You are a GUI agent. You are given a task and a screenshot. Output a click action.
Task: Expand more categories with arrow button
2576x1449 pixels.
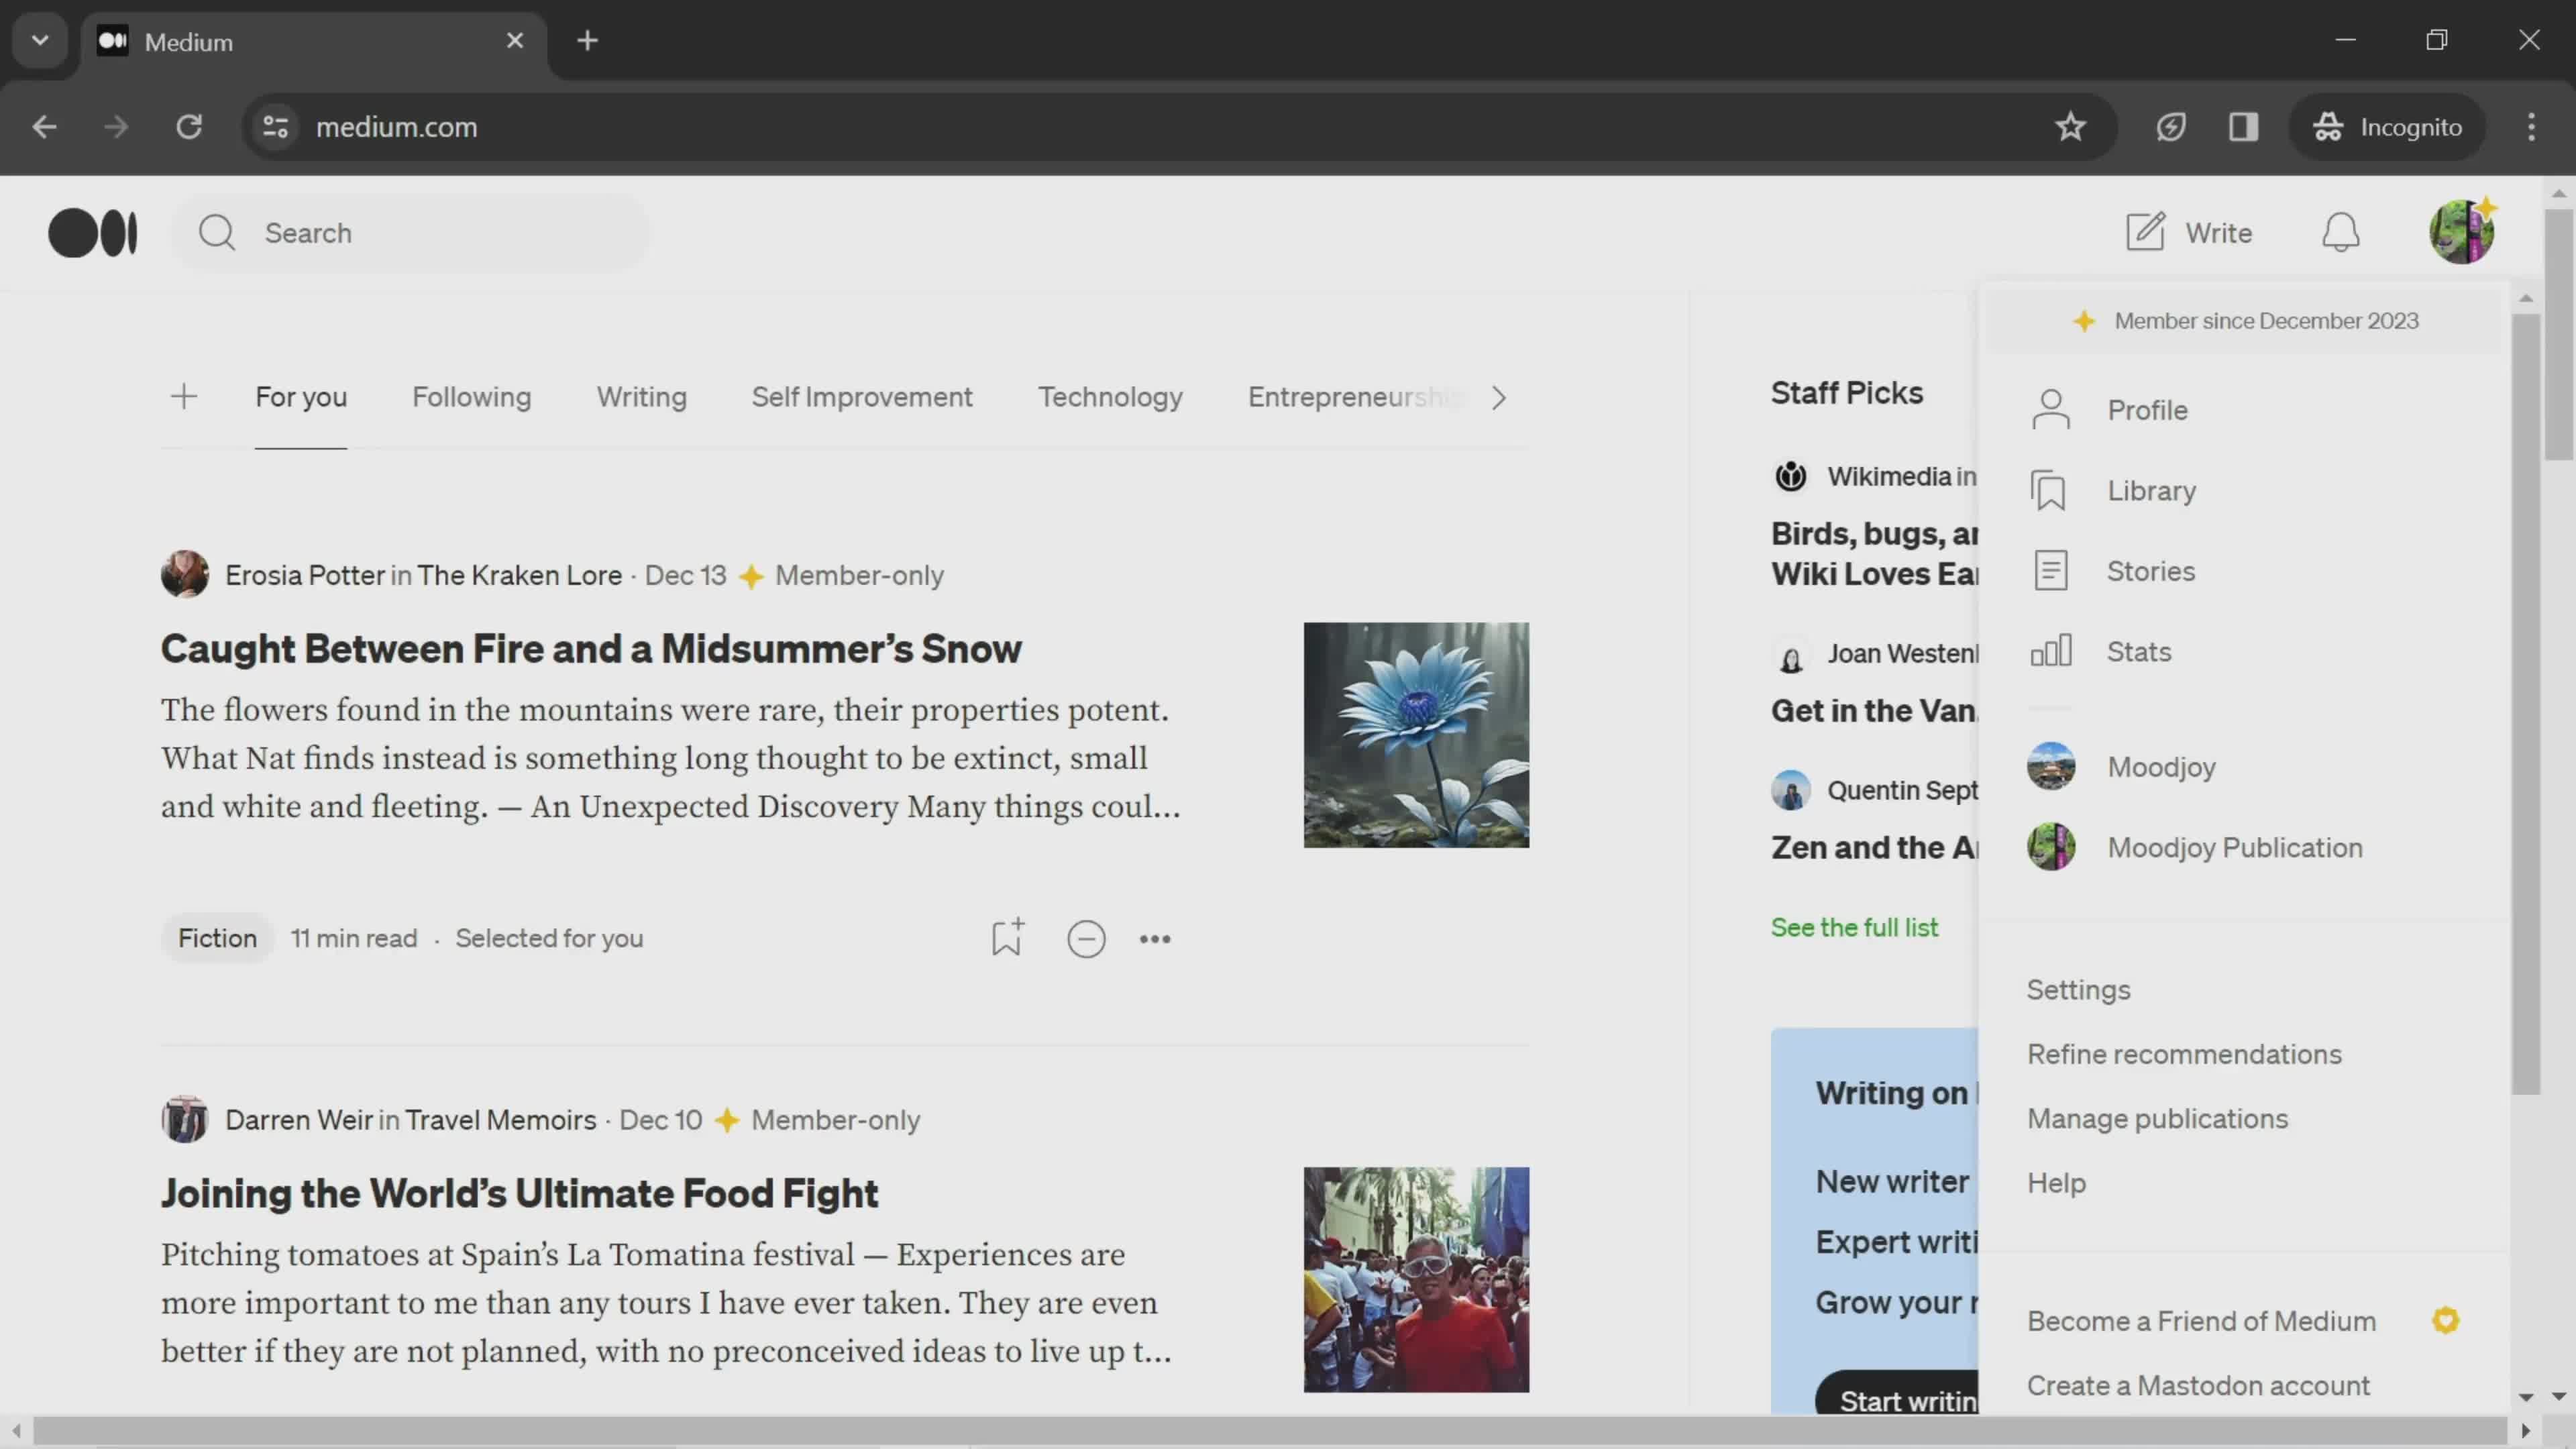(1499, 398)
